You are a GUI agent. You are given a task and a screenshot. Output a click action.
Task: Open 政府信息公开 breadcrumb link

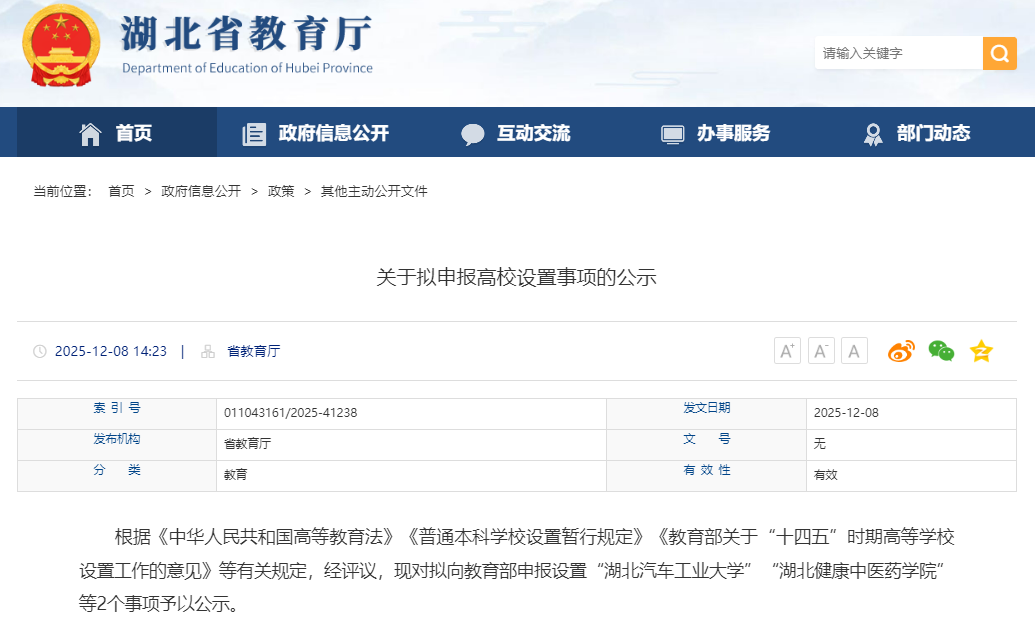point(201,191)
